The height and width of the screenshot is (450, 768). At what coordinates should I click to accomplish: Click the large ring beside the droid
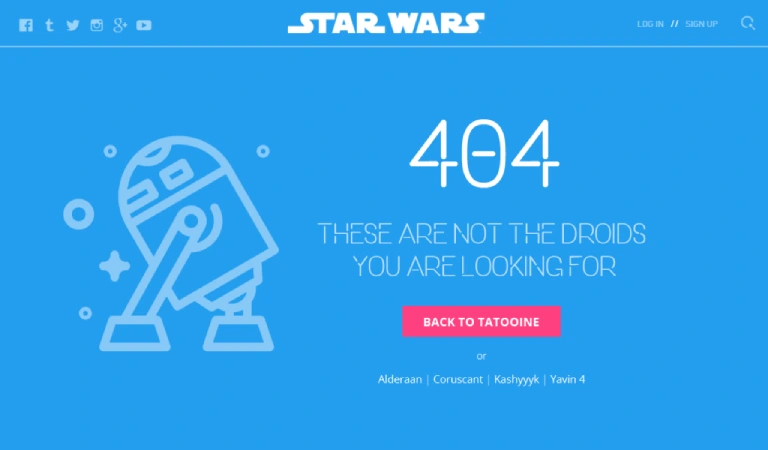[x=78, y=214]
